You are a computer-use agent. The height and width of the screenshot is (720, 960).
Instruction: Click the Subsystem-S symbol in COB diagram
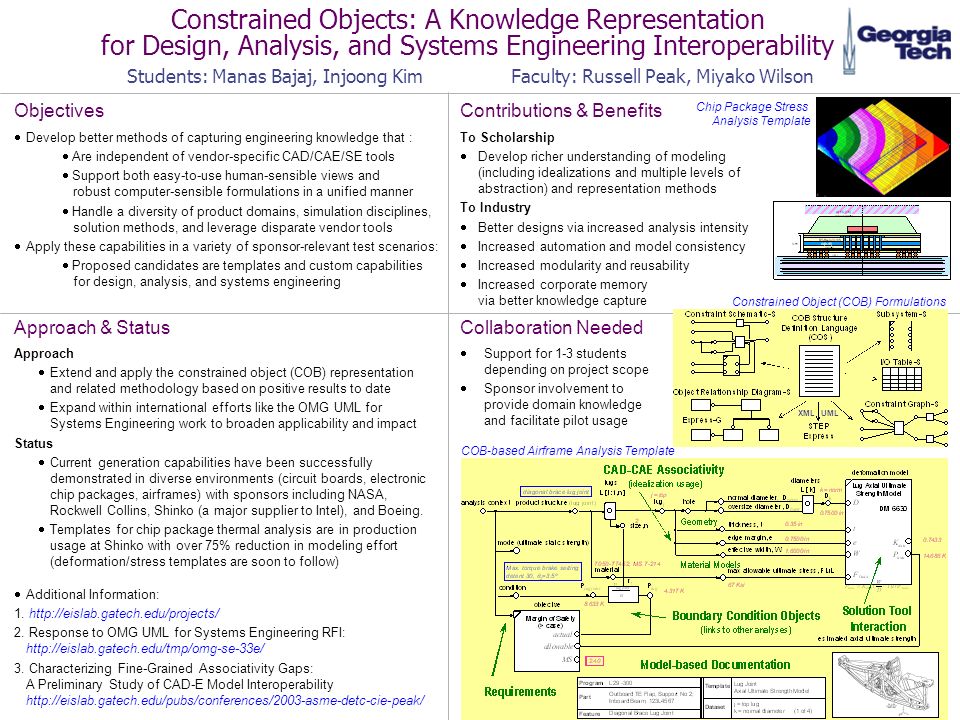(901, 335)
